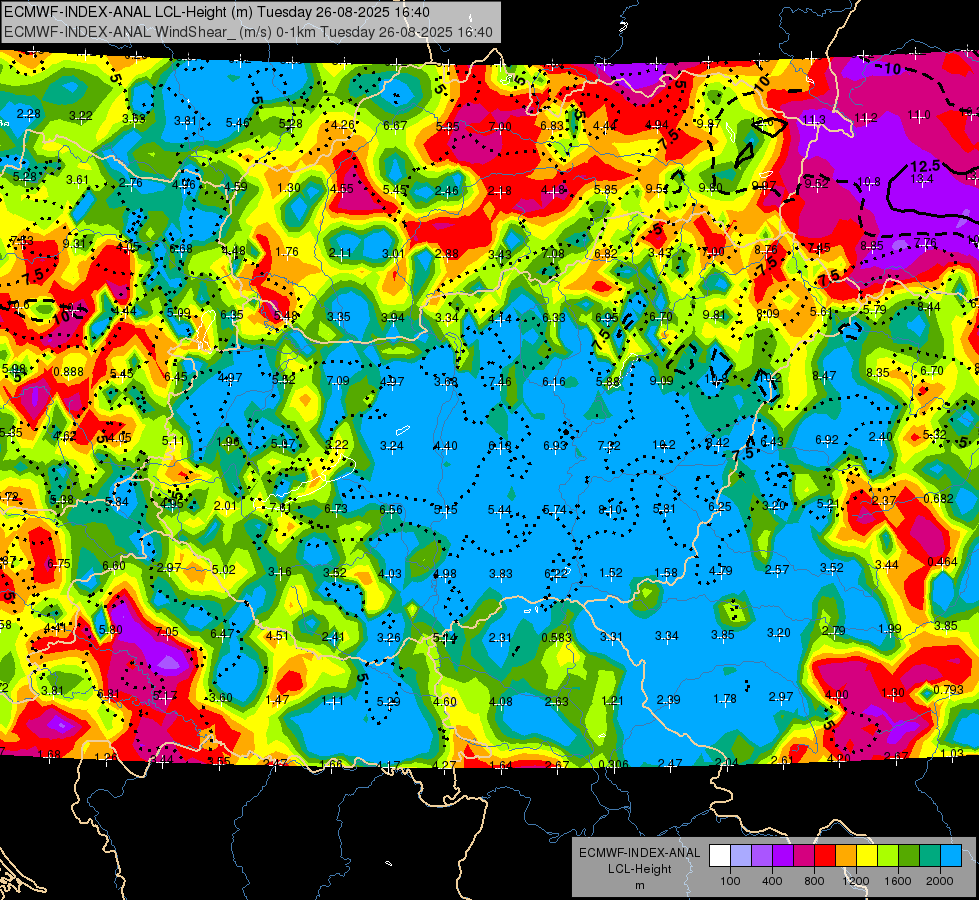Viewport: 979px width, 900px height.
Task: Click the white swatch in the LCL-Height legend
Action: (x=720, y=856)
